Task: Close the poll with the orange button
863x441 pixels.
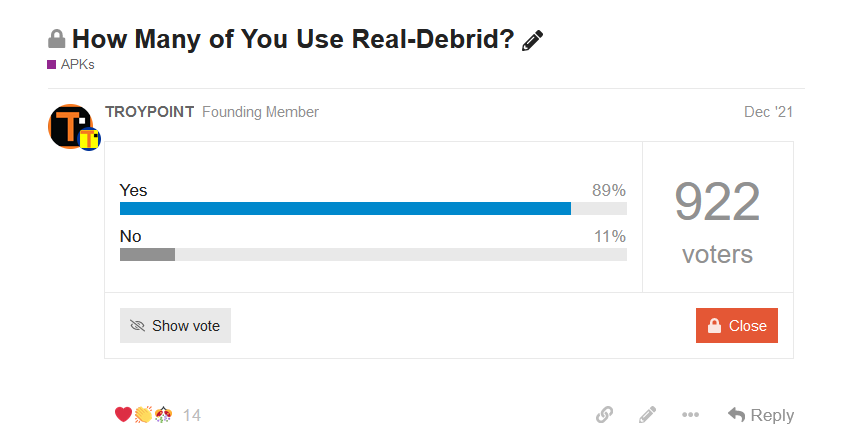Action: point(736,325)
